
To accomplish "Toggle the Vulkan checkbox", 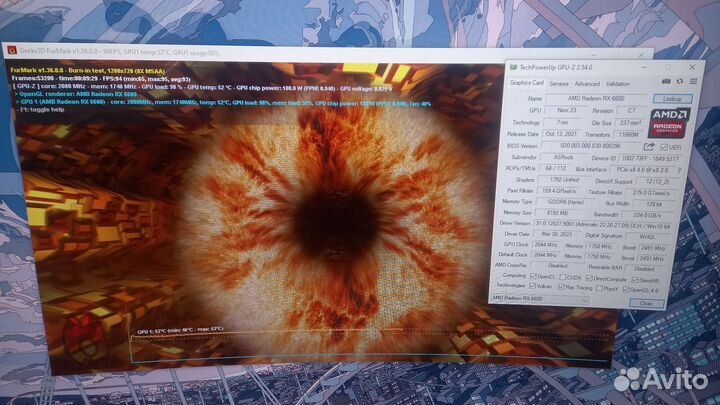I will 533,285.
